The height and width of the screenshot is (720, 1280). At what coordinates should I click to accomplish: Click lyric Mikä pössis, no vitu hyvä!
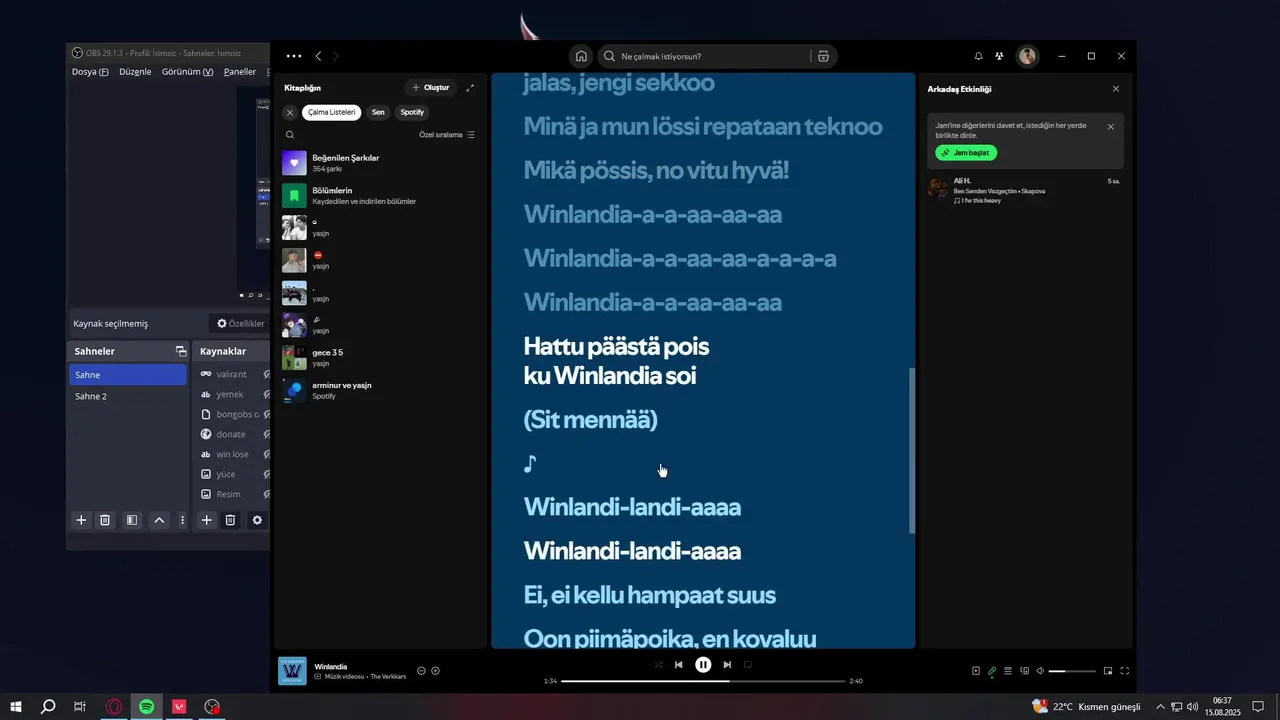point(656,170)
